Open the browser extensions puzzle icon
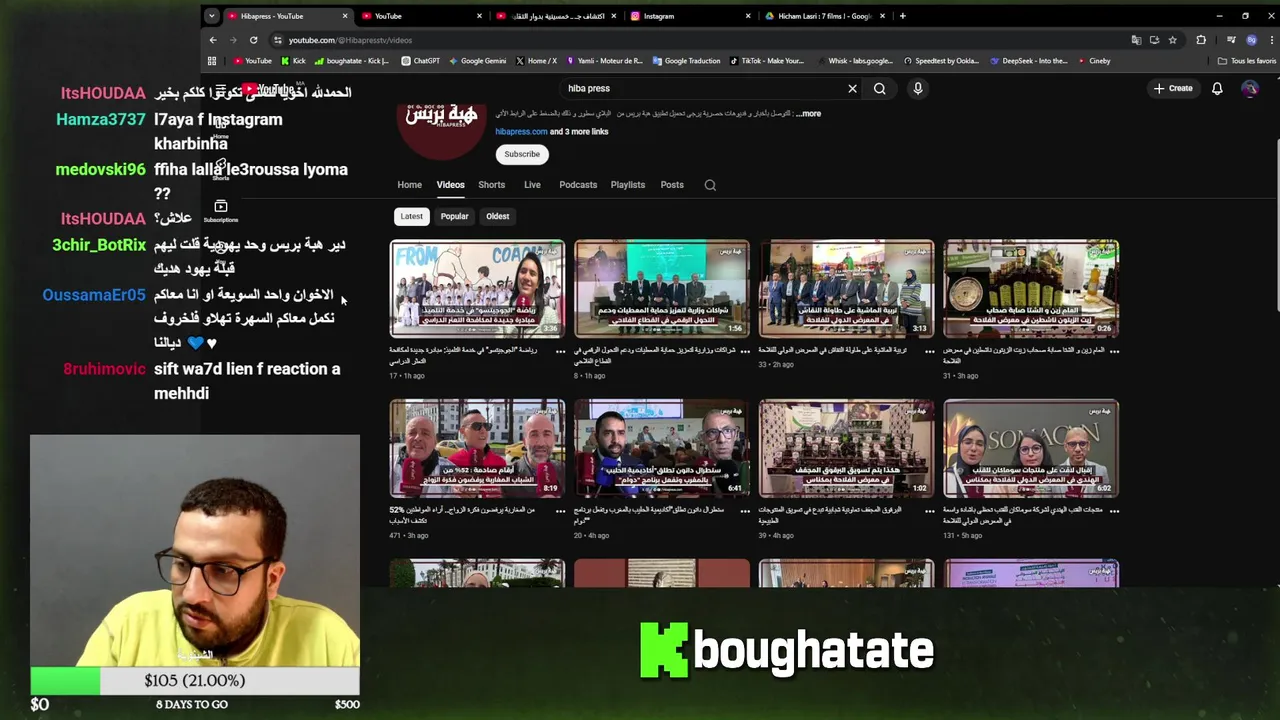The image size is (1280, 720). [1201, 40]
